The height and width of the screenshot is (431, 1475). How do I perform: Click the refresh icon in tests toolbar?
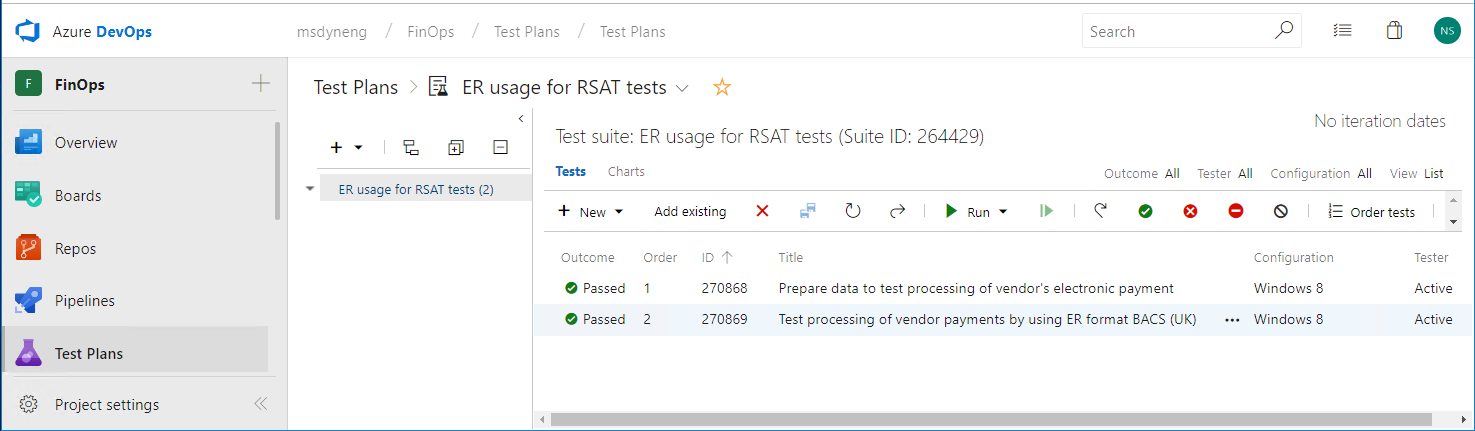853,211
